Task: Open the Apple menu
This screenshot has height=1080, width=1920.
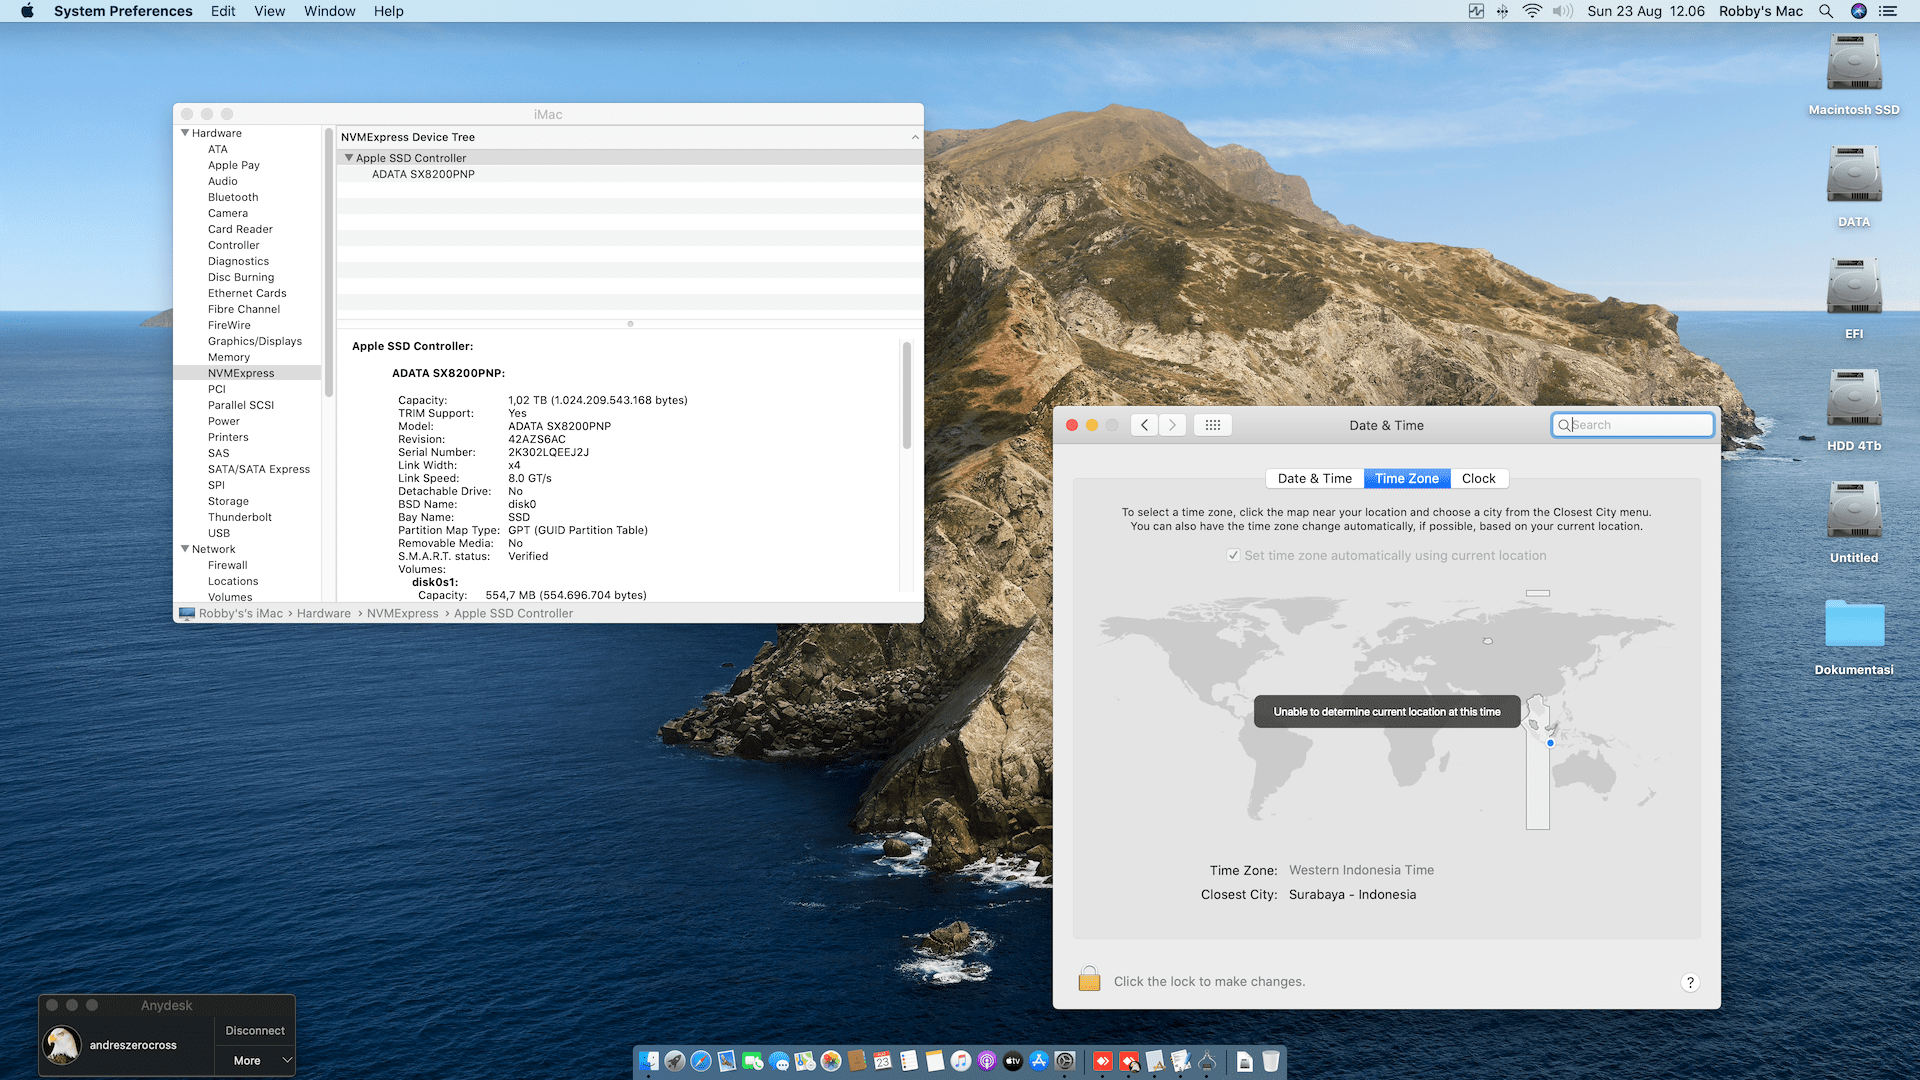Action: click(27, 11)
